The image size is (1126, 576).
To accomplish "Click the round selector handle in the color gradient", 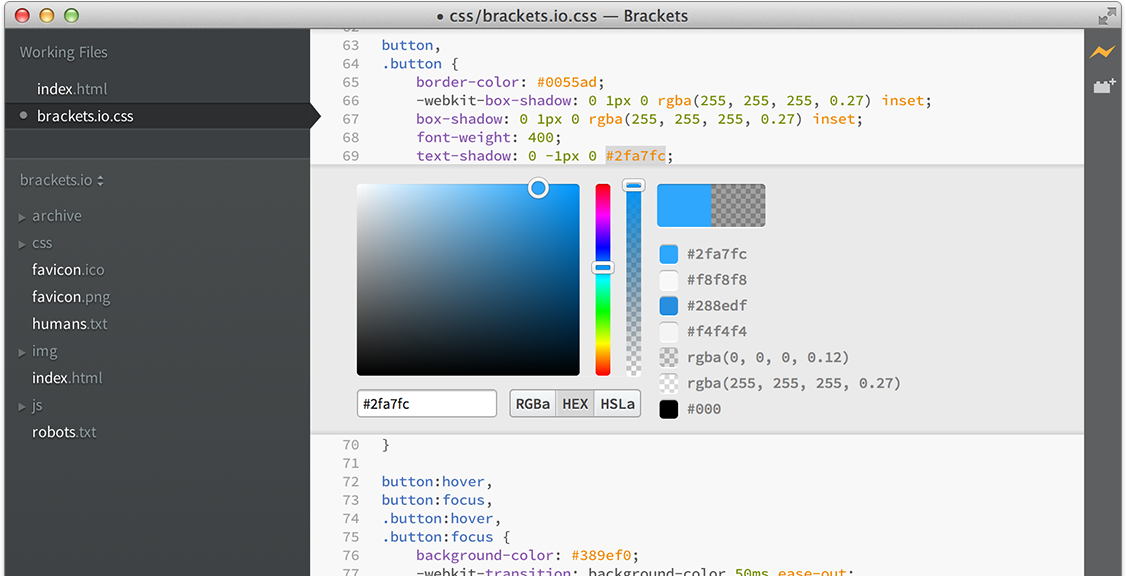I will (x=538, y=188).
